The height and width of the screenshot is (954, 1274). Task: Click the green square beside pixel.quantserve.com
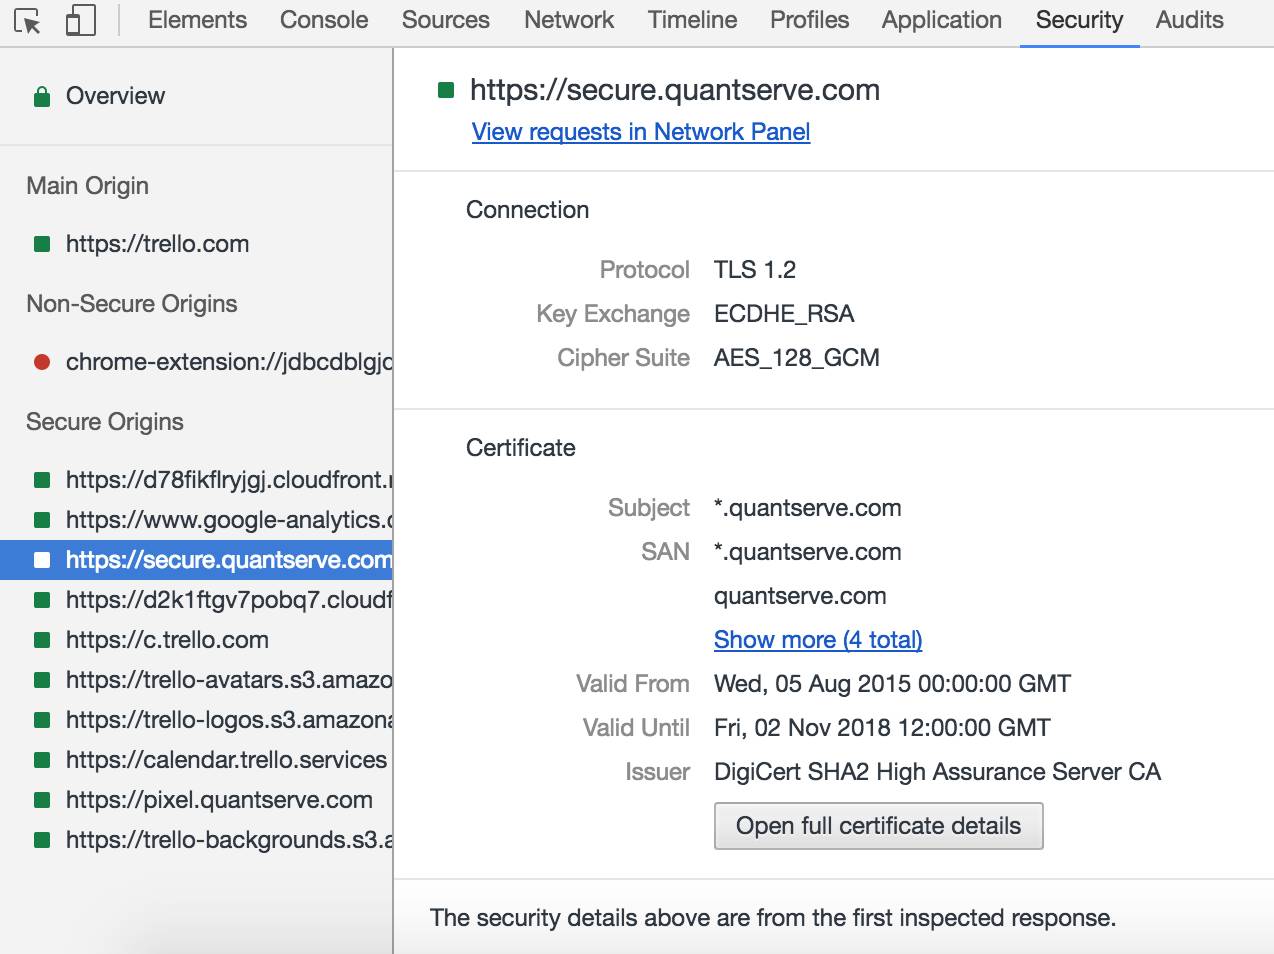click(x=42, y=800)
